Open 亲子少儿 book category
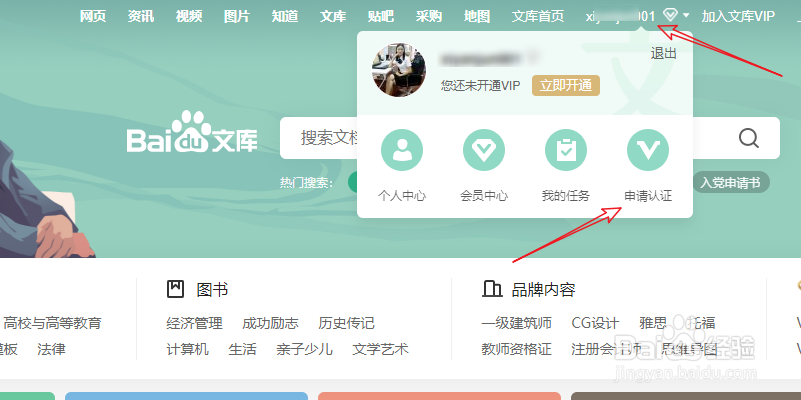This screenshot has width=801, height=400. [304, 349]
